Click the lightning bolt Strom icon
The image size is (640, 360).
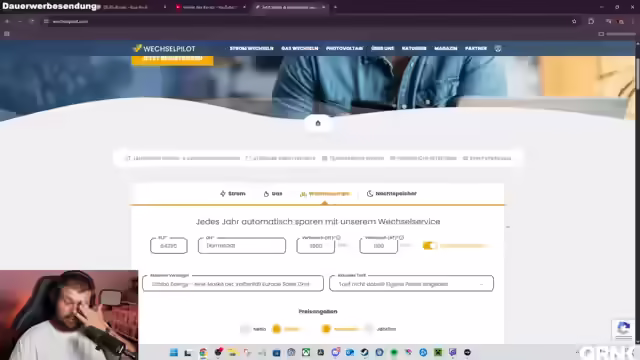click(223, 193)
